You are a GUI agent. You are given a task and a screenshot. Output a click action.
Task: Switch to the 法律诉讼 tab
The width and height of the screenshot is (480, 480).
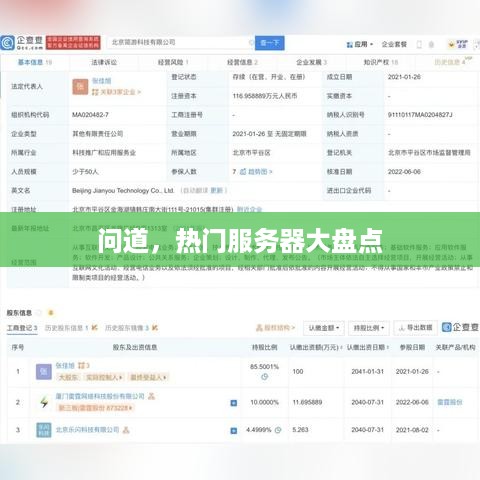pos(104,62)
